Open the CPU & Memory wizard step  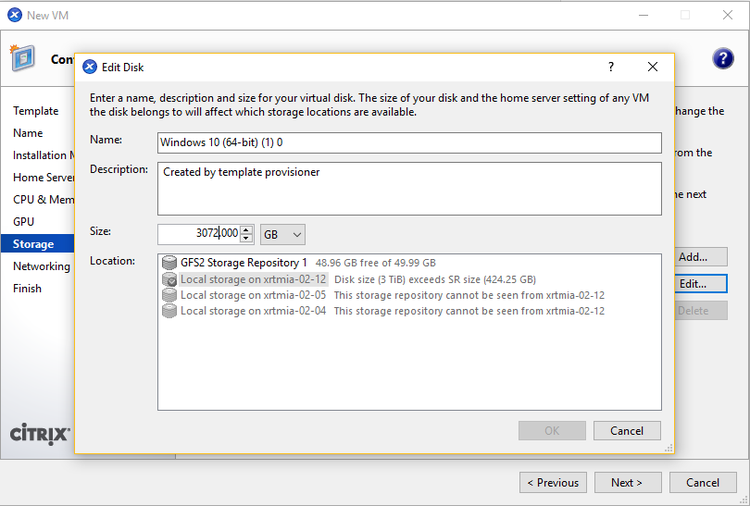pyautogui.click(x=43, y=199)
